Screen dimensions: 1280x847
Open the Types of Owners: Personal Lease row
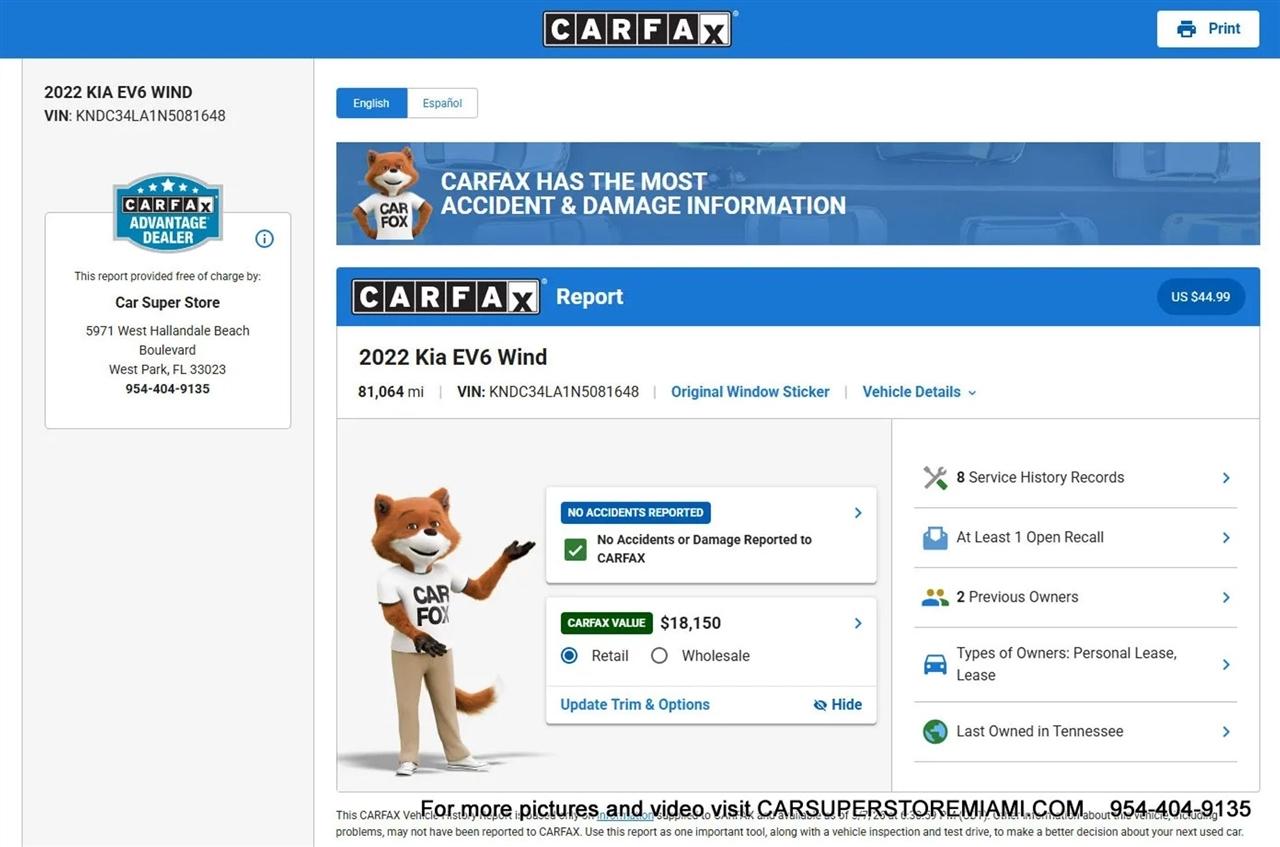pos(1076,664)
